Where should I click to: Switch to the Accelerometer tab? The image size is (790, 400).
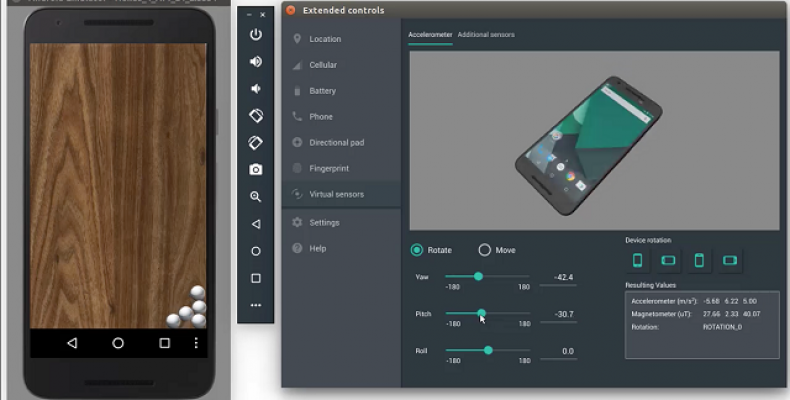[x=430, y=35]
